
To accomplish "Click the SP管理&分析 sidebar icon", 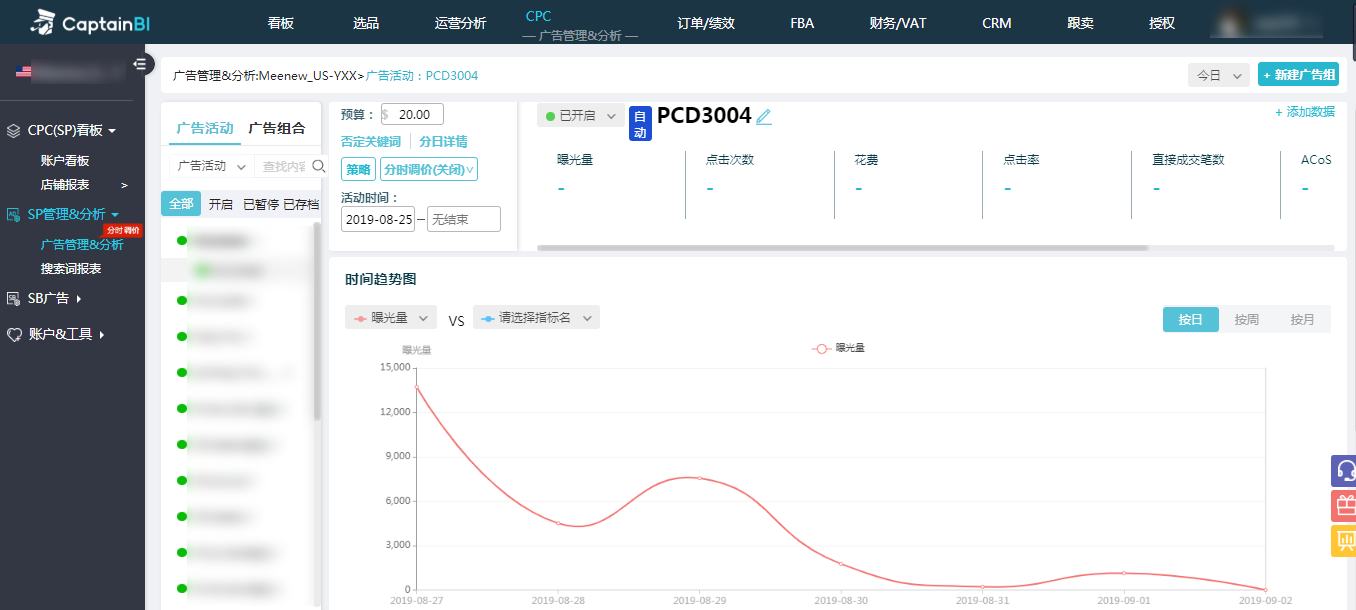I will pyautogui.click(x=14, y=214).
